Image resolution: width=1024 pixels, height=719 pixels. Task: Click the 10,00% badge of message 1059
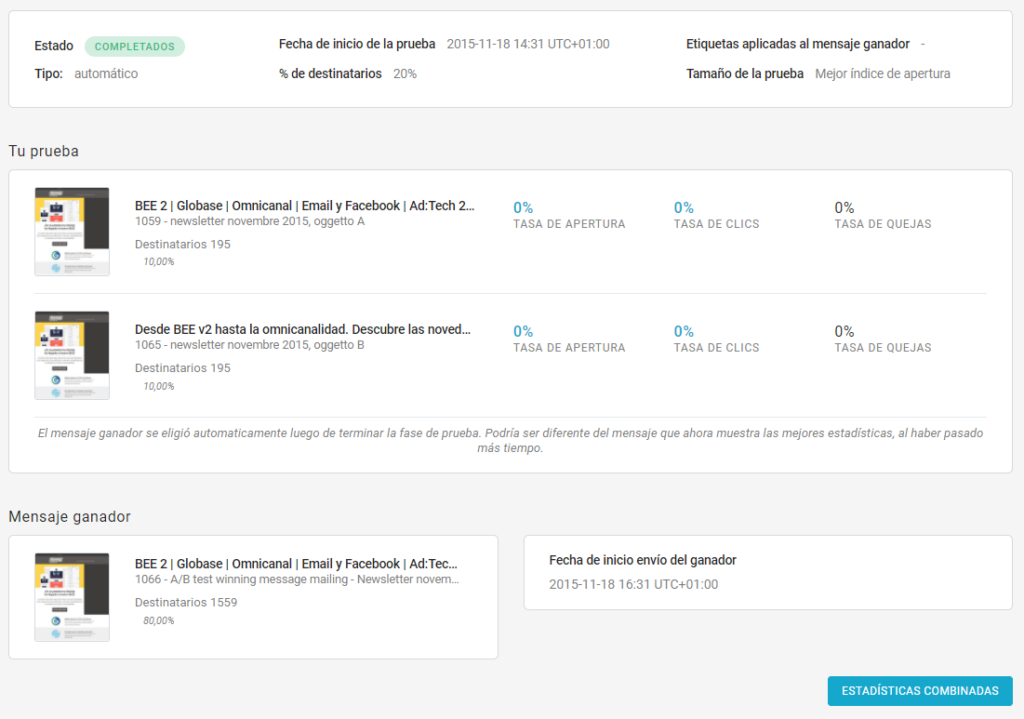pos(158,262)
